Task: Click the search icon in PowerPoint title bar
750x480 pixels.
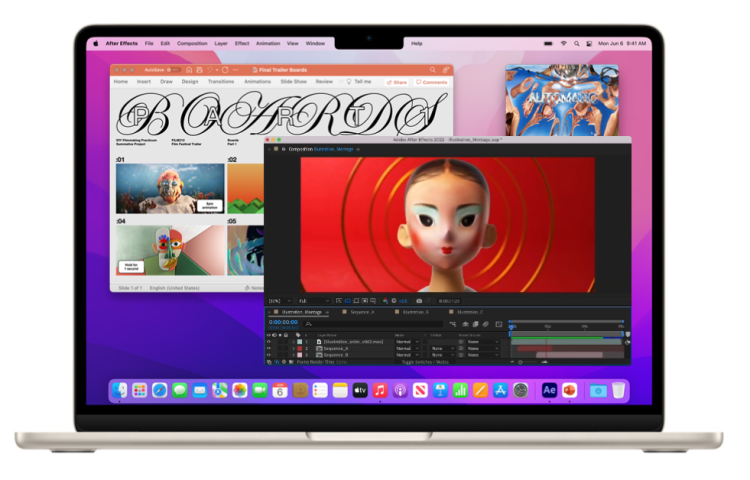Action: pyautogui.click(x=432, y=70)
